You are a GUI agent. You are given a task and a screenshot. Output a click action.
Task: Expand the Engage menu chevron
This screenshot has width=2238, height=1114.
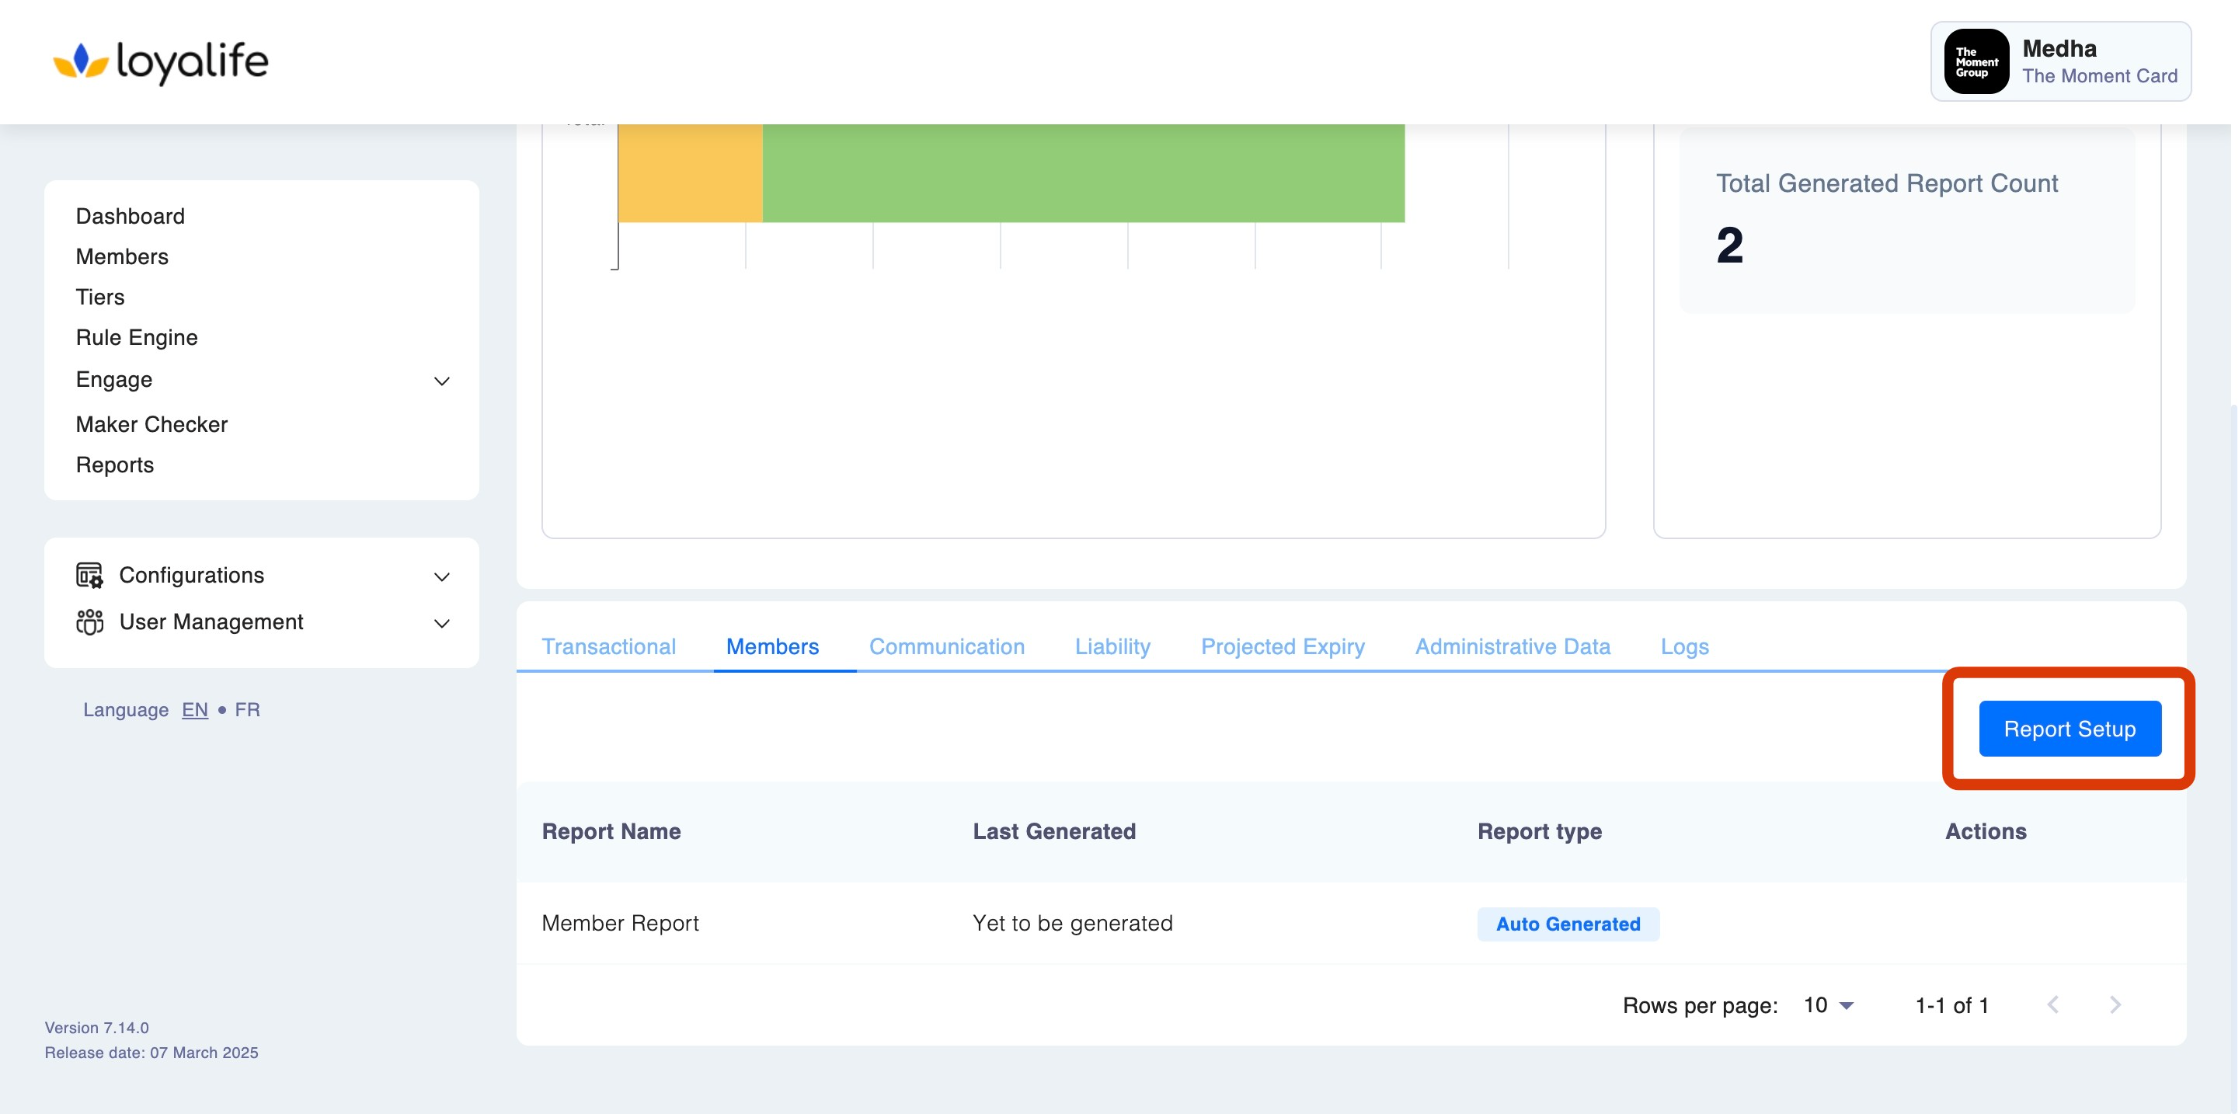pos(441,381)
